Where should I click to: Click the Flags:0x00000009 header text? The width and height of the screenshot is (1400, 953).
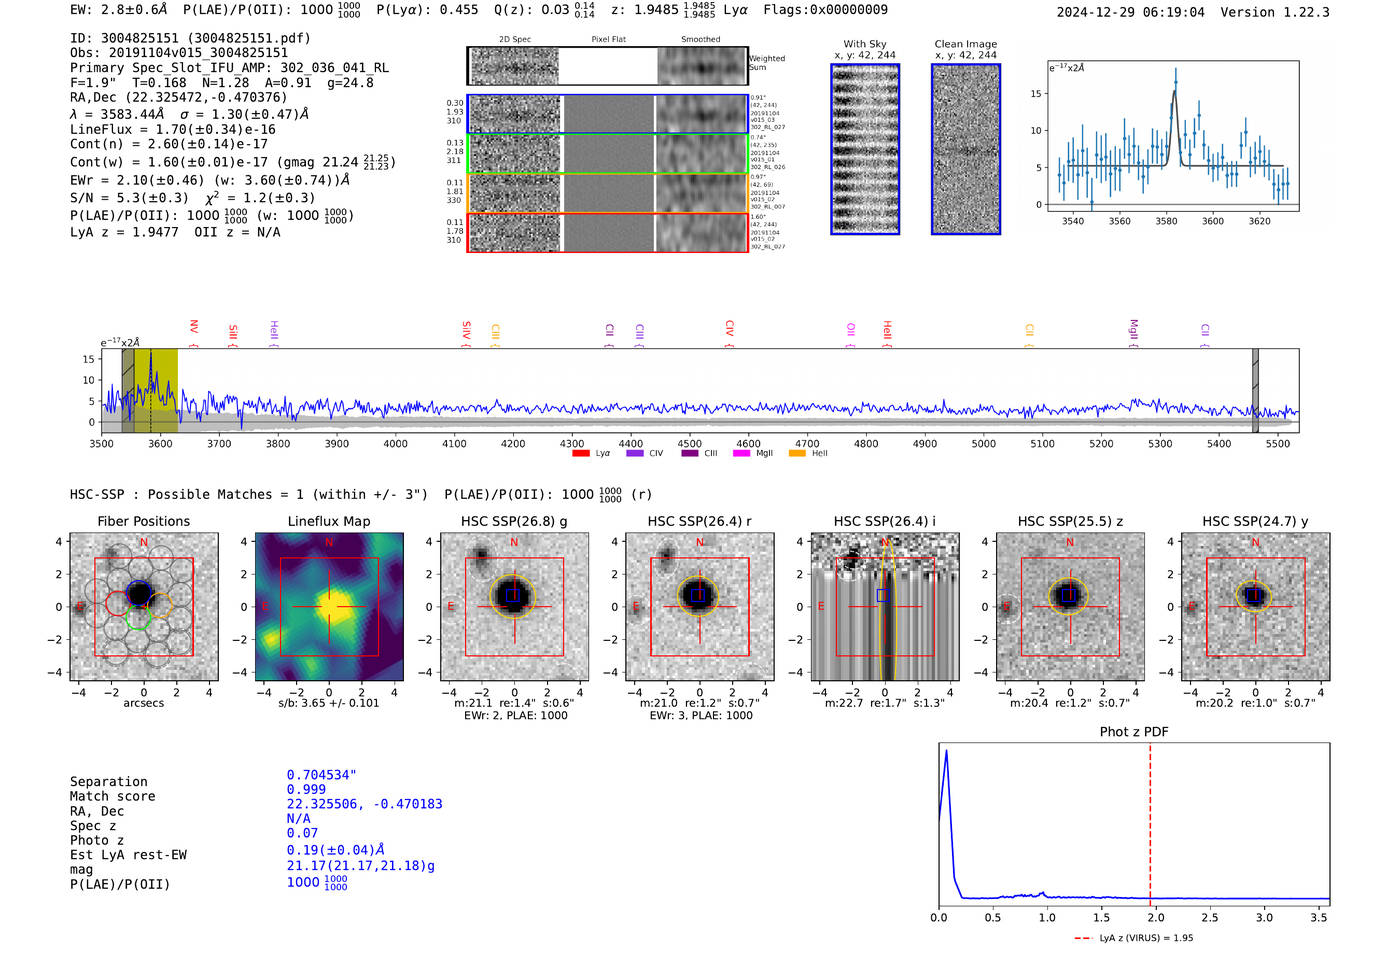[825, 10]
